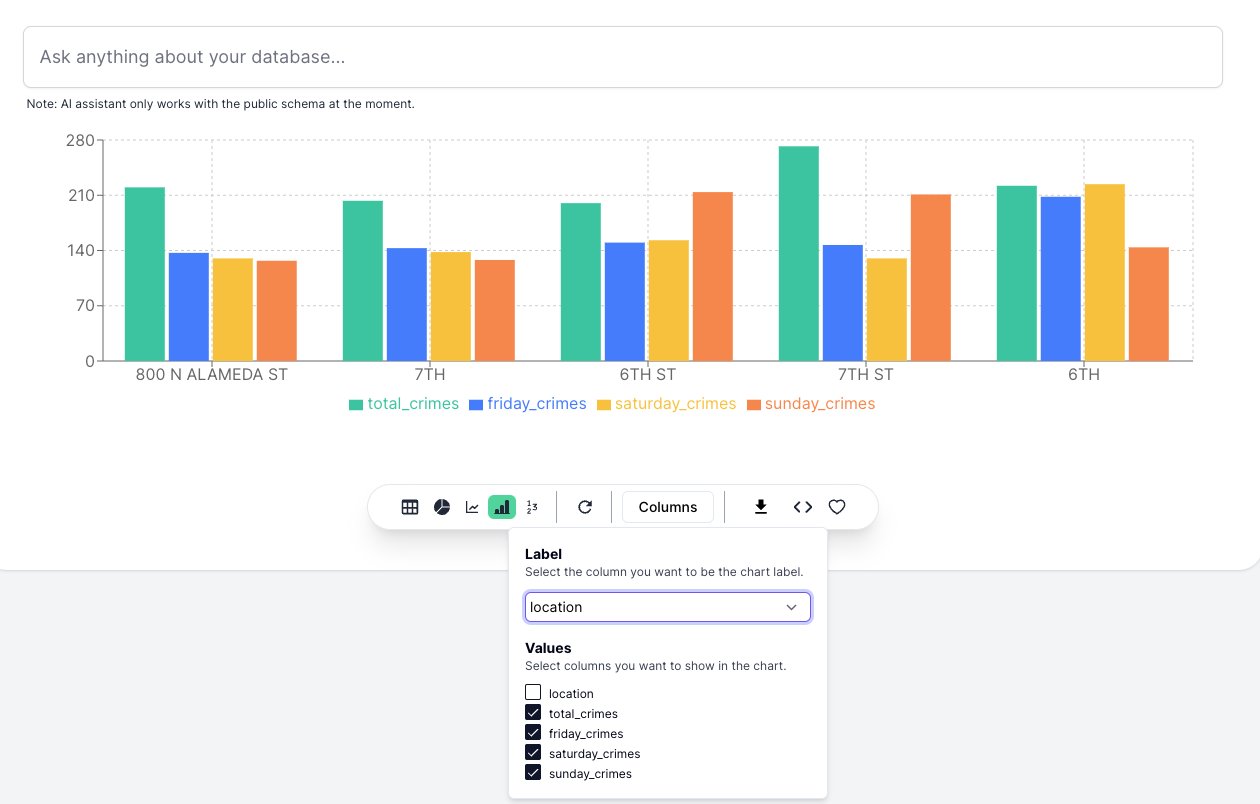The image size is (1260, 804).
Task: Show query code via angle brackets icon
Action: point(803,507)
